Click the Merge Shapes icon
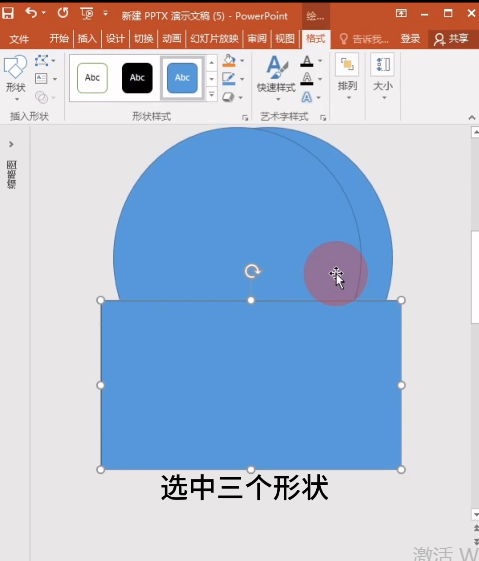479x561 pixels. point(41,97)
